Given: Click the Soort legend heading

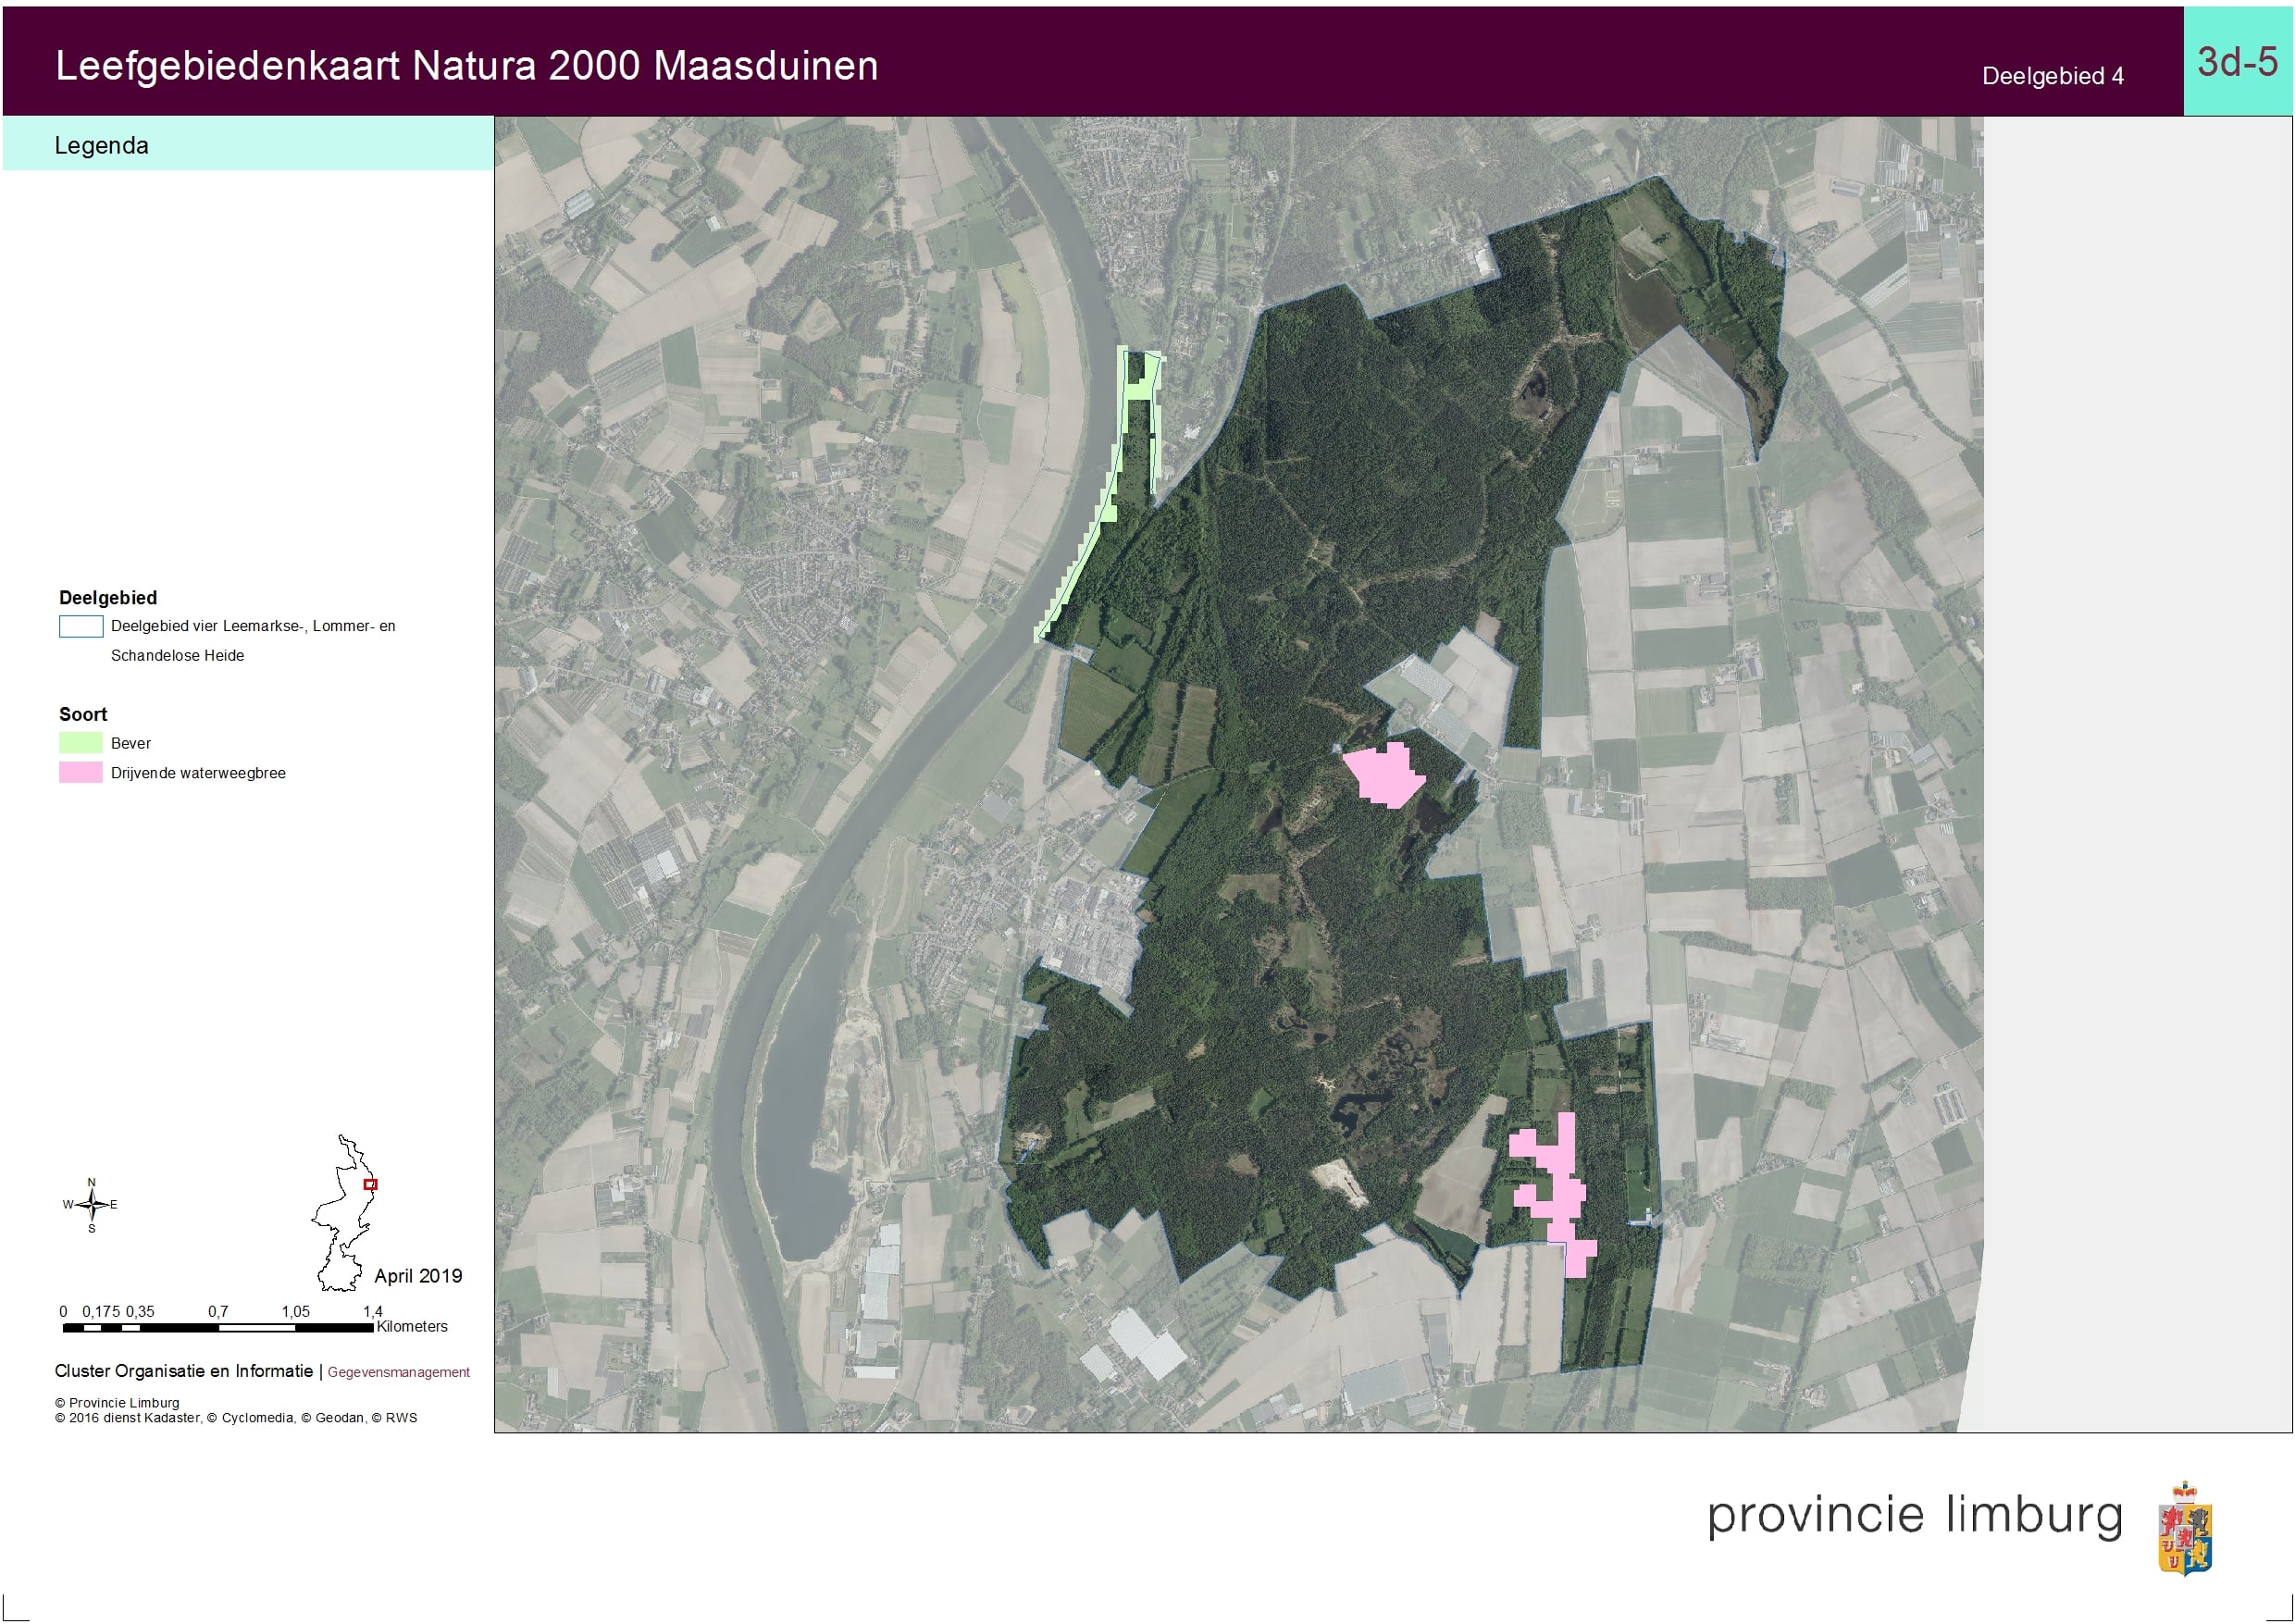Looking at the screenshot, I should pyautogui.click(x=83, y=714).
